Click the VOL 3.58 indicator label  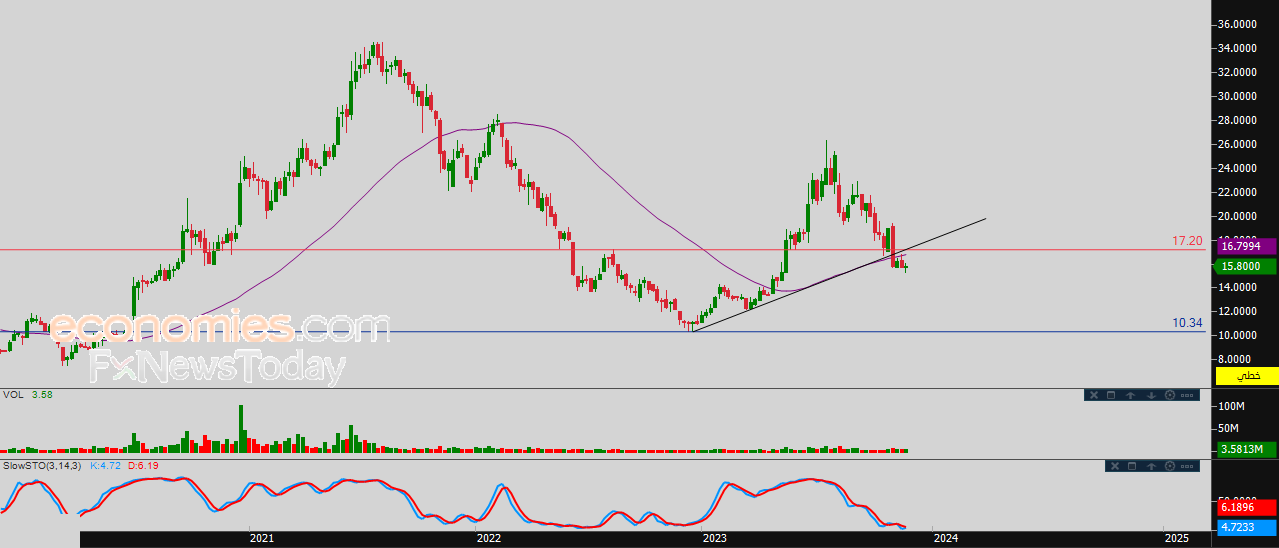(x=27, y=395)
